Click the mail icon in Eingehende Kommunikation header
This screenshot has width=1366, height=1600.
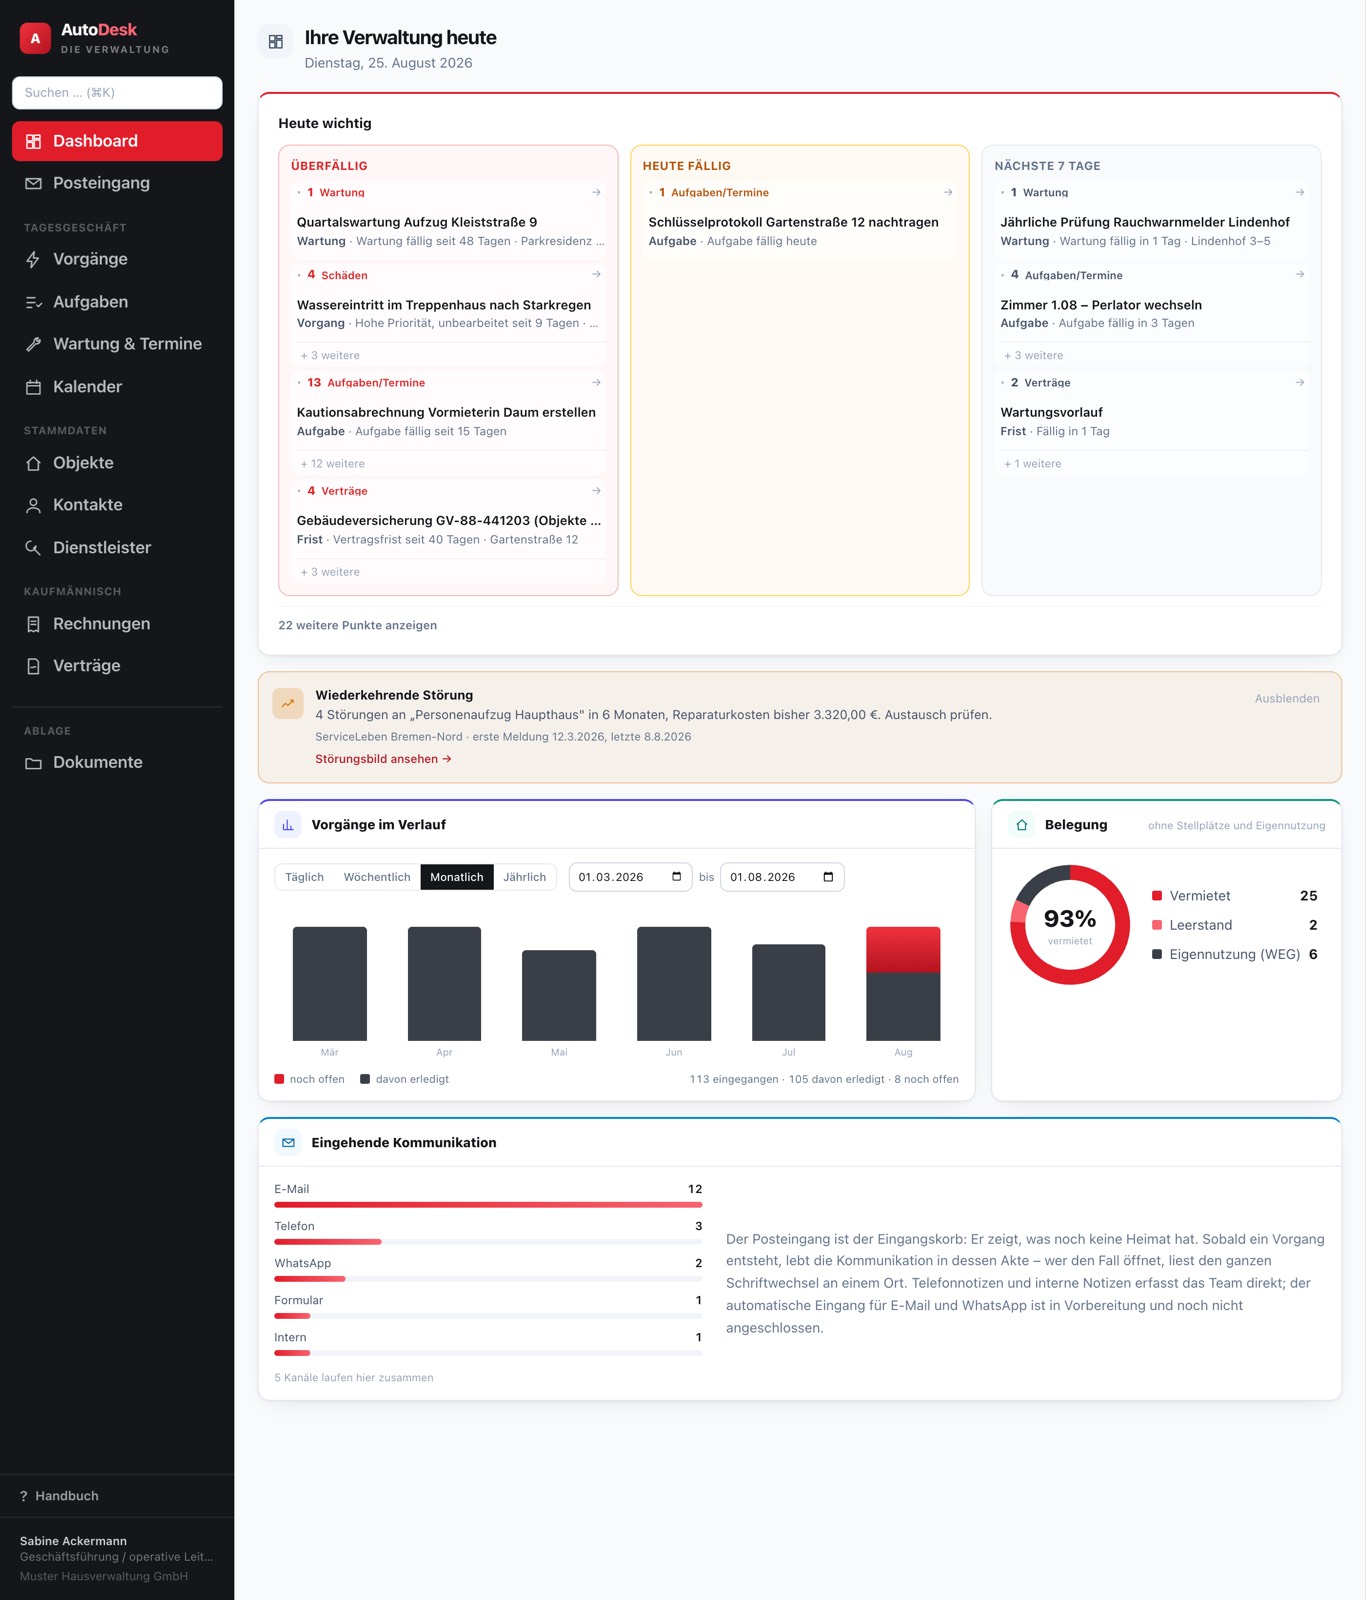pos(288,1143)
